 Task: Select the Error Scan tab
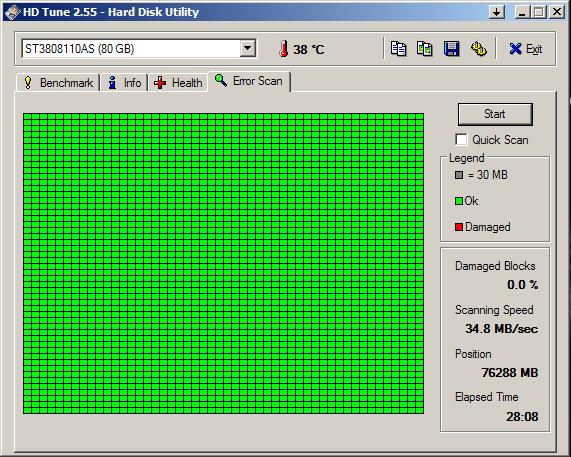(x=249, y=81)
